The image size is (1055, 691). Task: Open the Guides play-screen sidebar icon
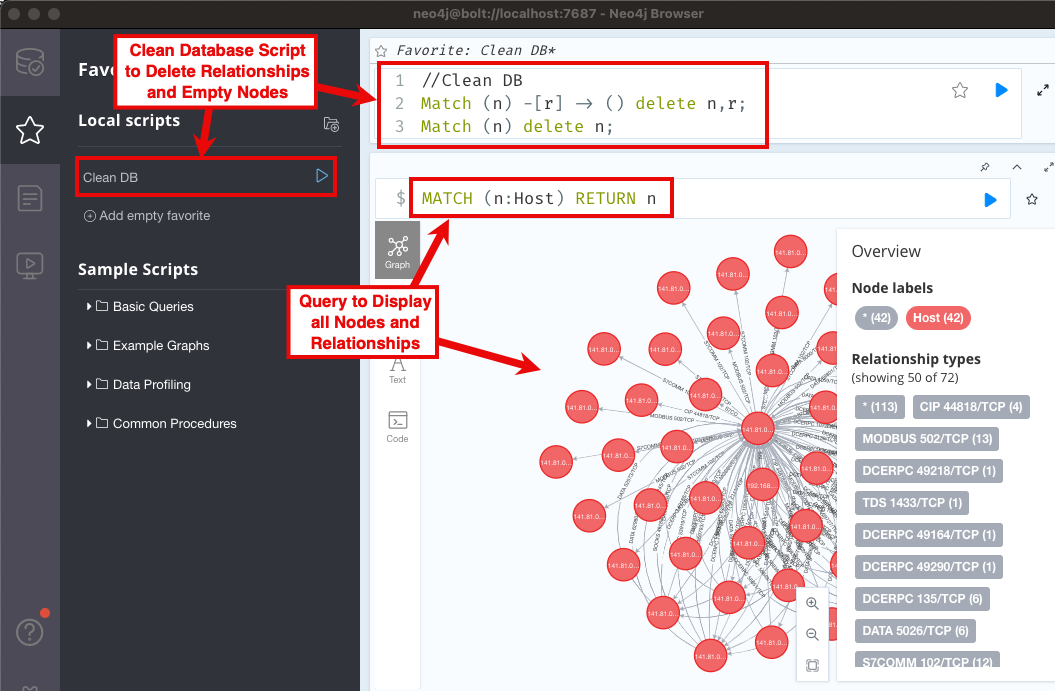coord(30,266)
